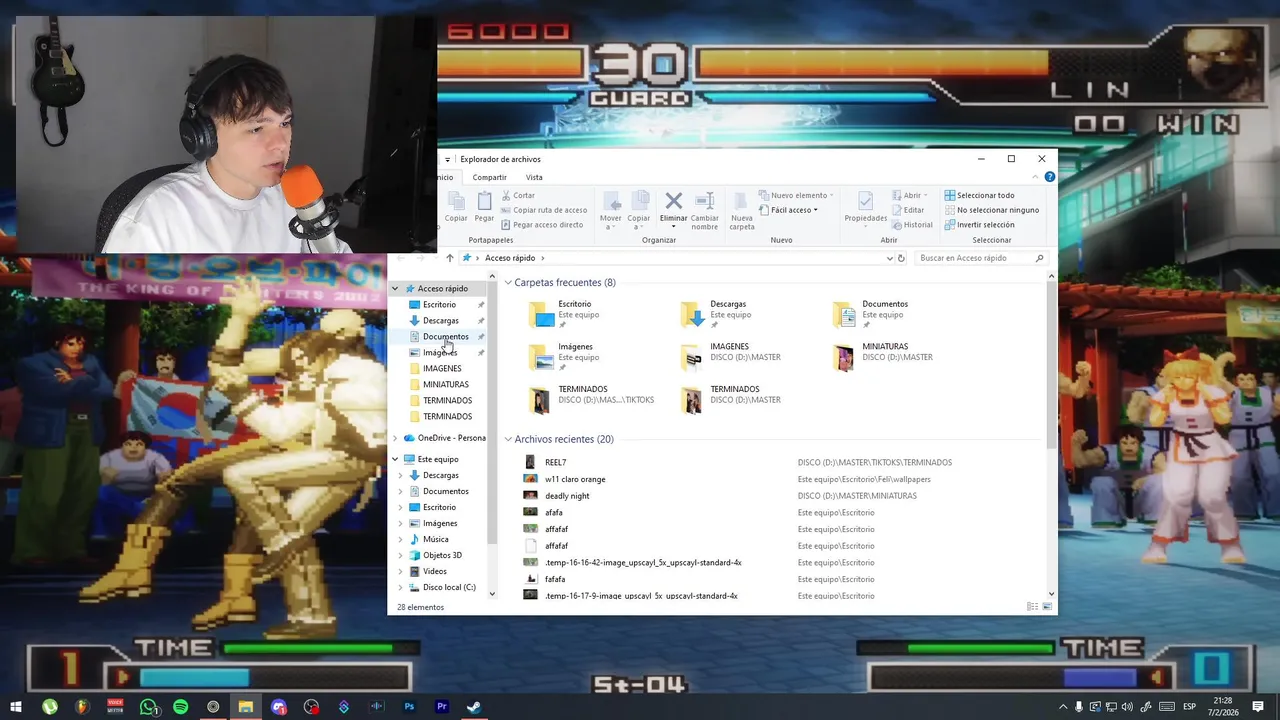The height and width of the screenshot is (720, 1280).
Task: Click the file list vertical scrollbar
Action: click(x=1050, y=365)
